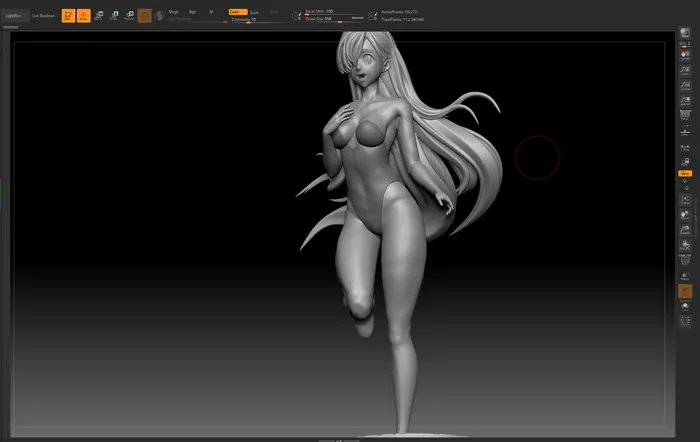Viewport: 700px width, 442px height.
Task: Click the round sculpt sphere icon
Action: [x=160, y=16]
